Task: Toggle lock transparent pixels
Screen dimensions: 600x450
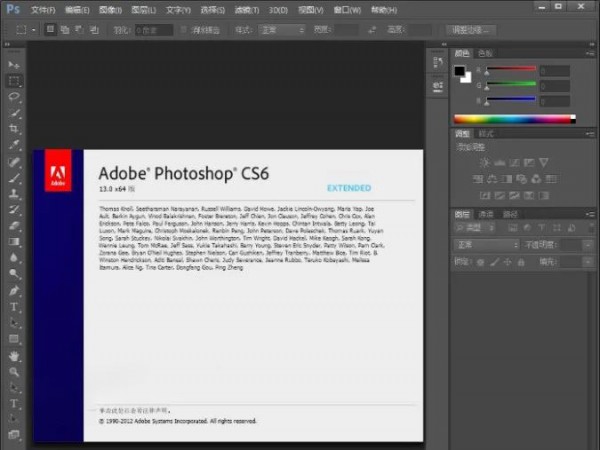Action: click(481, 262)
